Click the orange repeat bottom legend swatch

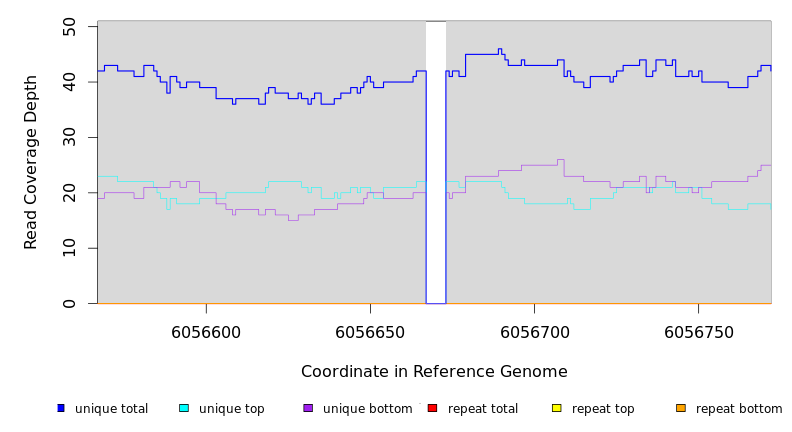(681, 408)
